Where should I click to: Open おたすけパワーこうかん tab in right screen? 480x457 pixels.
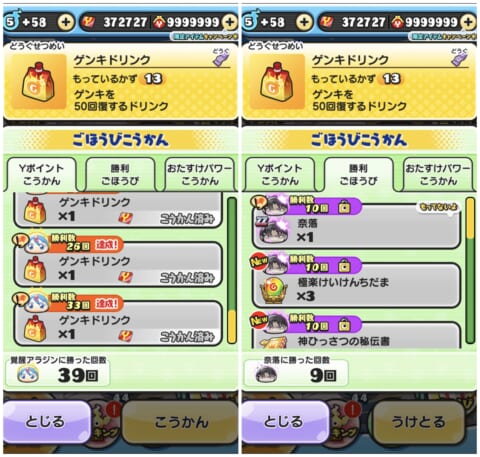coord(438,175)
